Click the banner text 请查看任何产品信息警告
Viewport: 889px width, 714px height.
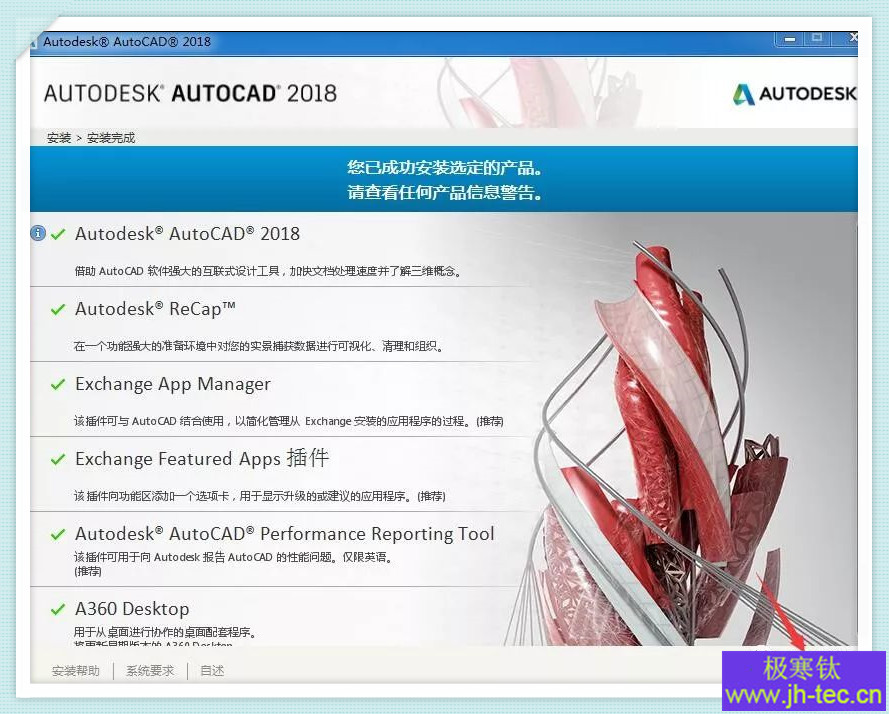coord(444,193)
